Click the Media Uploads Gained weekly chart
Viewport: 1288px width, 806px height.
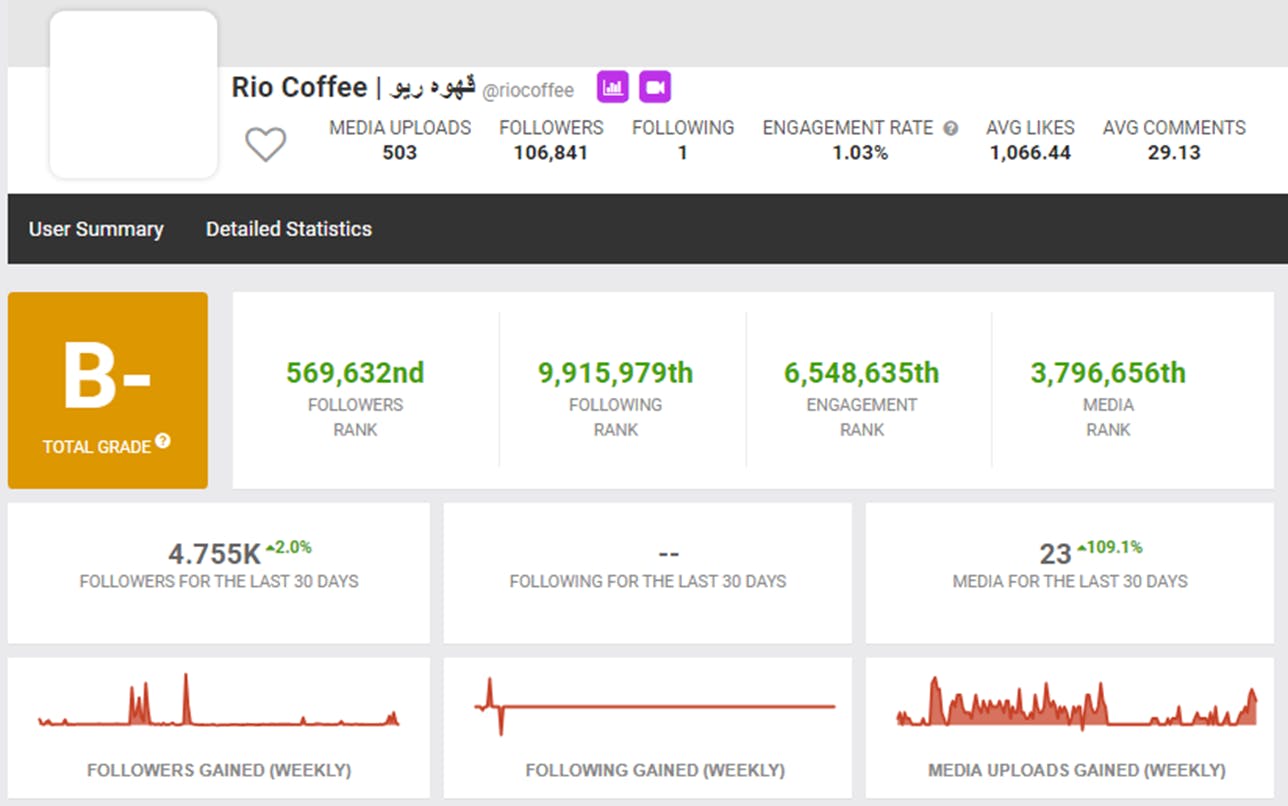pyautogui.click(x=1077, y=703)
